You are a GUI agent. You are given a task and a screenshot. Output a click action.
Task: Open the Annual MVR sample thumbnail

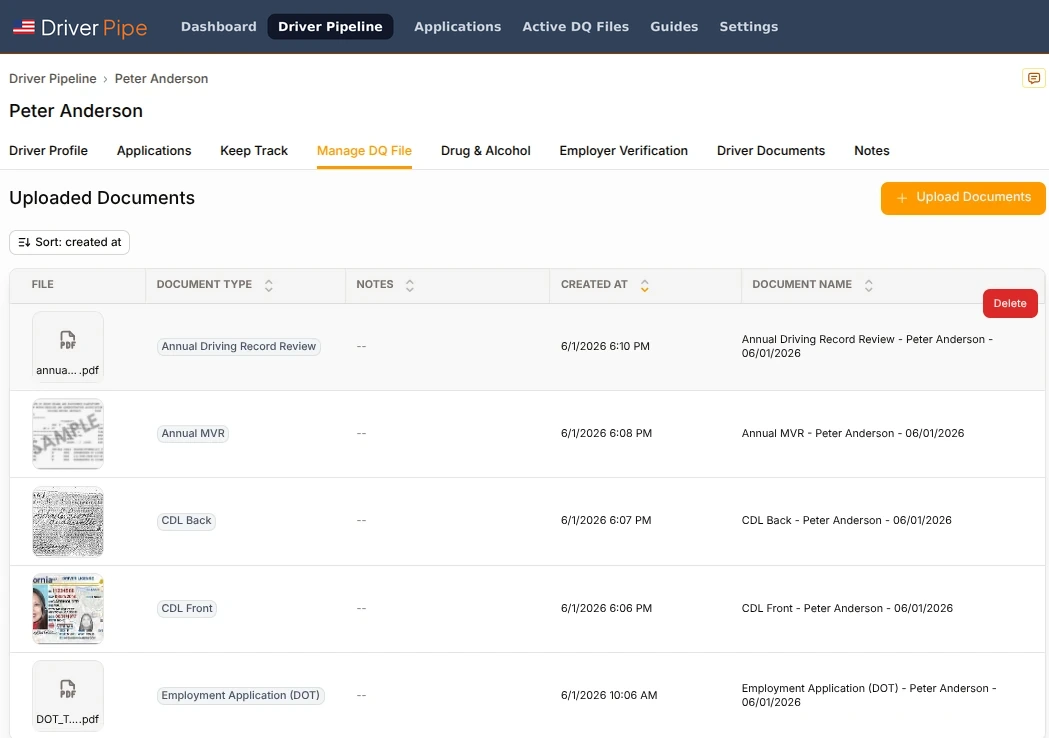click(68, 434)
